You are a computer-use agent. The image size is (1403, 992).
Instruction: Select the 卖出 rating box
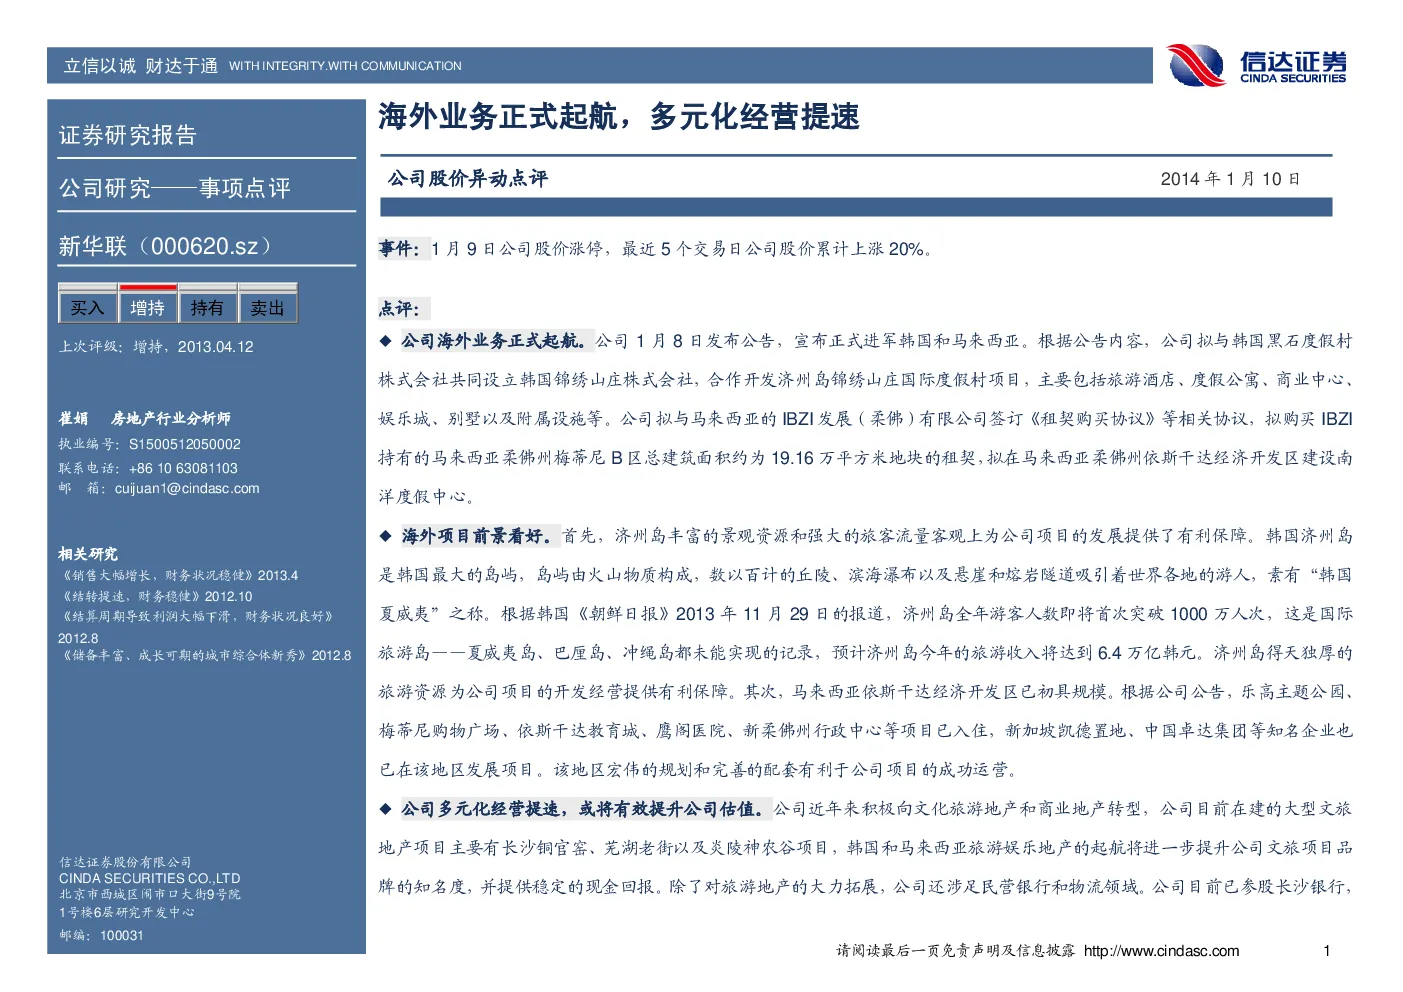coord(267,306)
